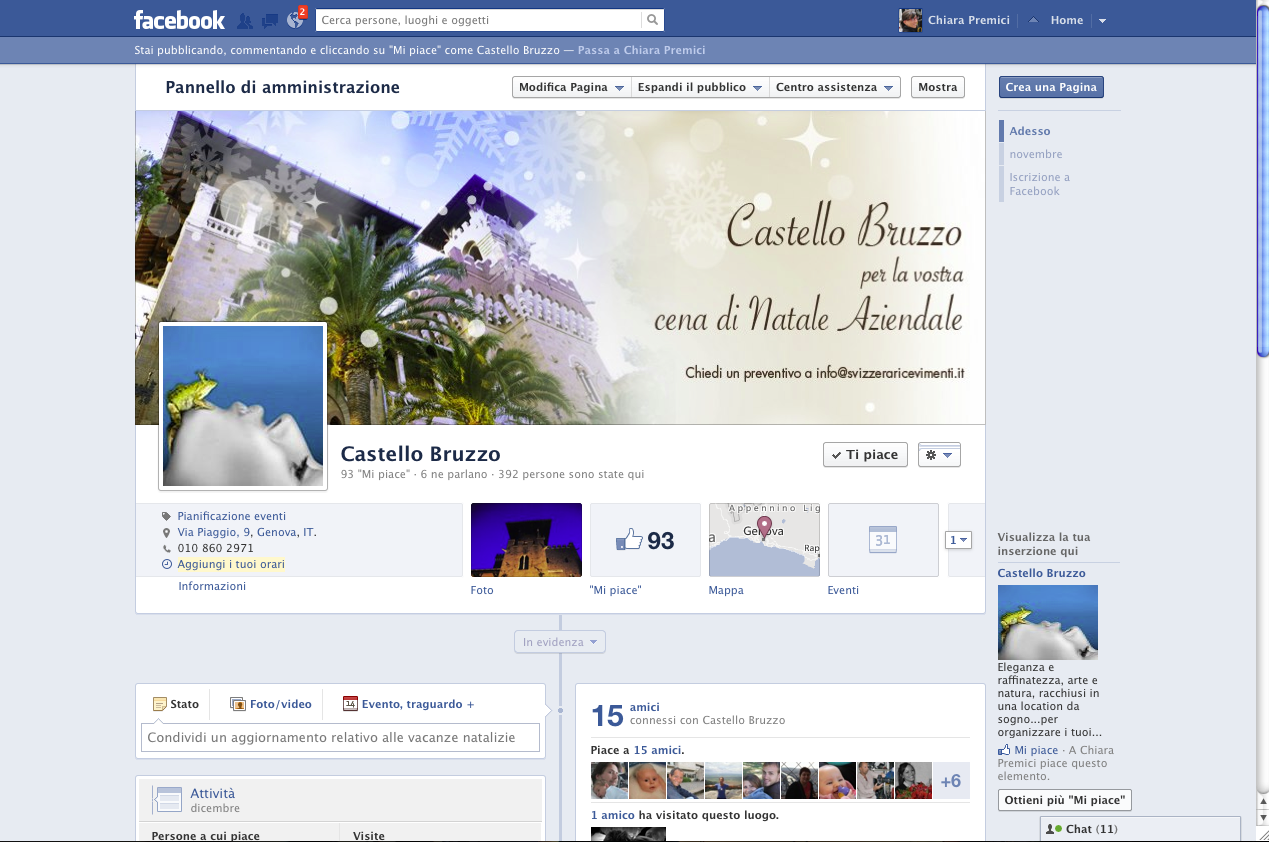
Task: Select the Foto/video camera icon
Action: tap(238, 704)
